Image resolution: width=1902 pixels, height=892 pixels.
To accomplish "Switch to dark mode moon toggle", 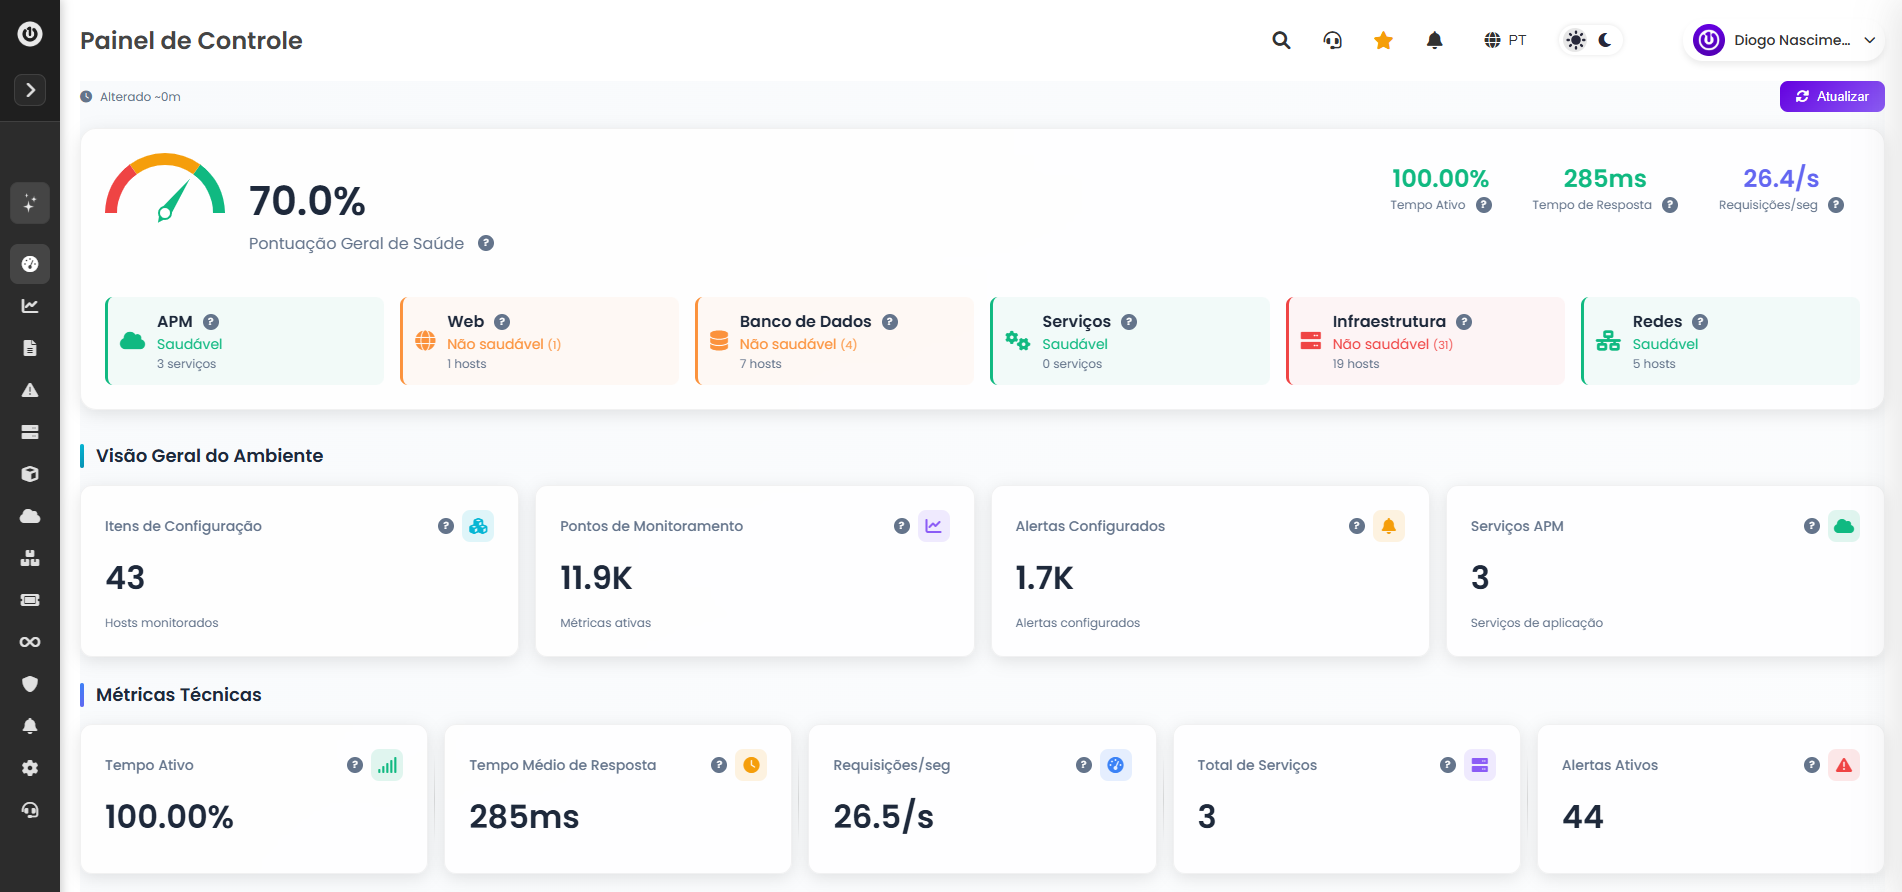I will (x=1605, y=40).
